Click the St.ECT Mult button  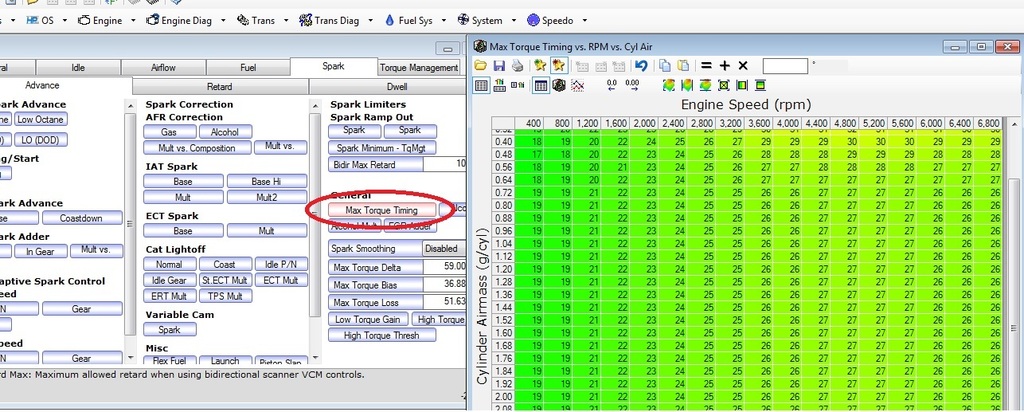[224, 280]
